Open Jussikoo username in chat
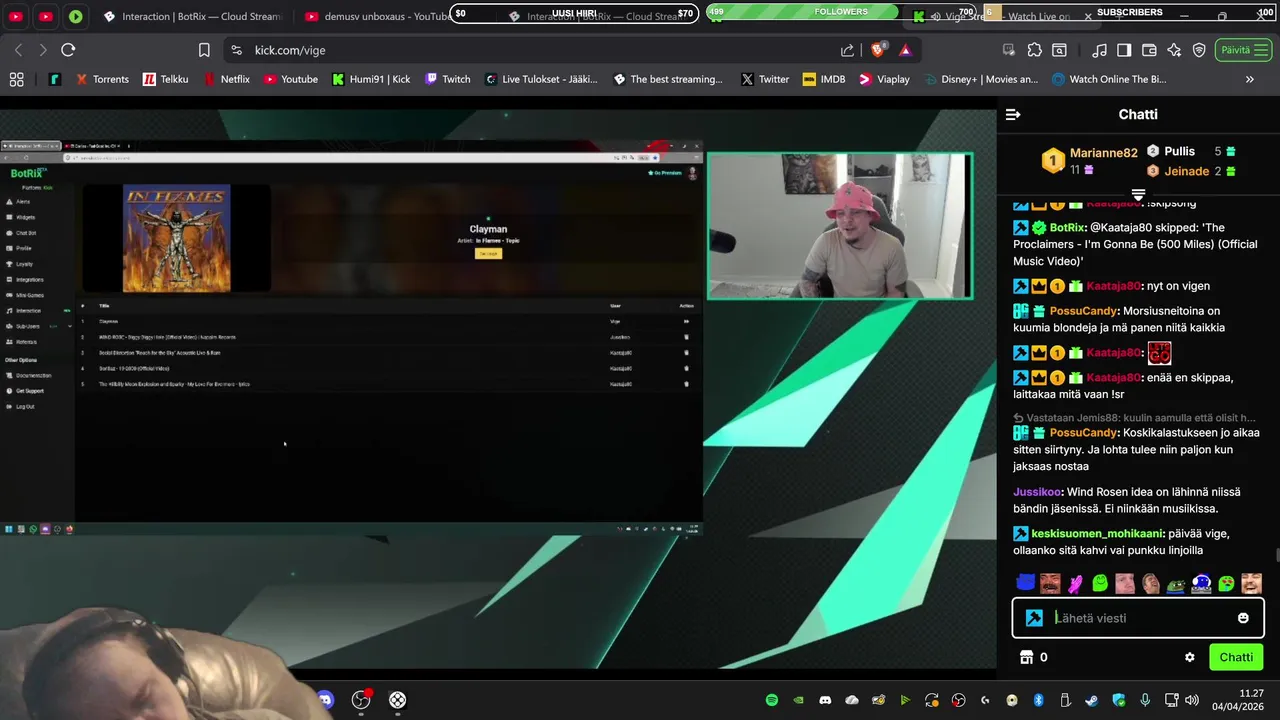The width and height of the screenshot is (1280, 720). click(1037, 492)
